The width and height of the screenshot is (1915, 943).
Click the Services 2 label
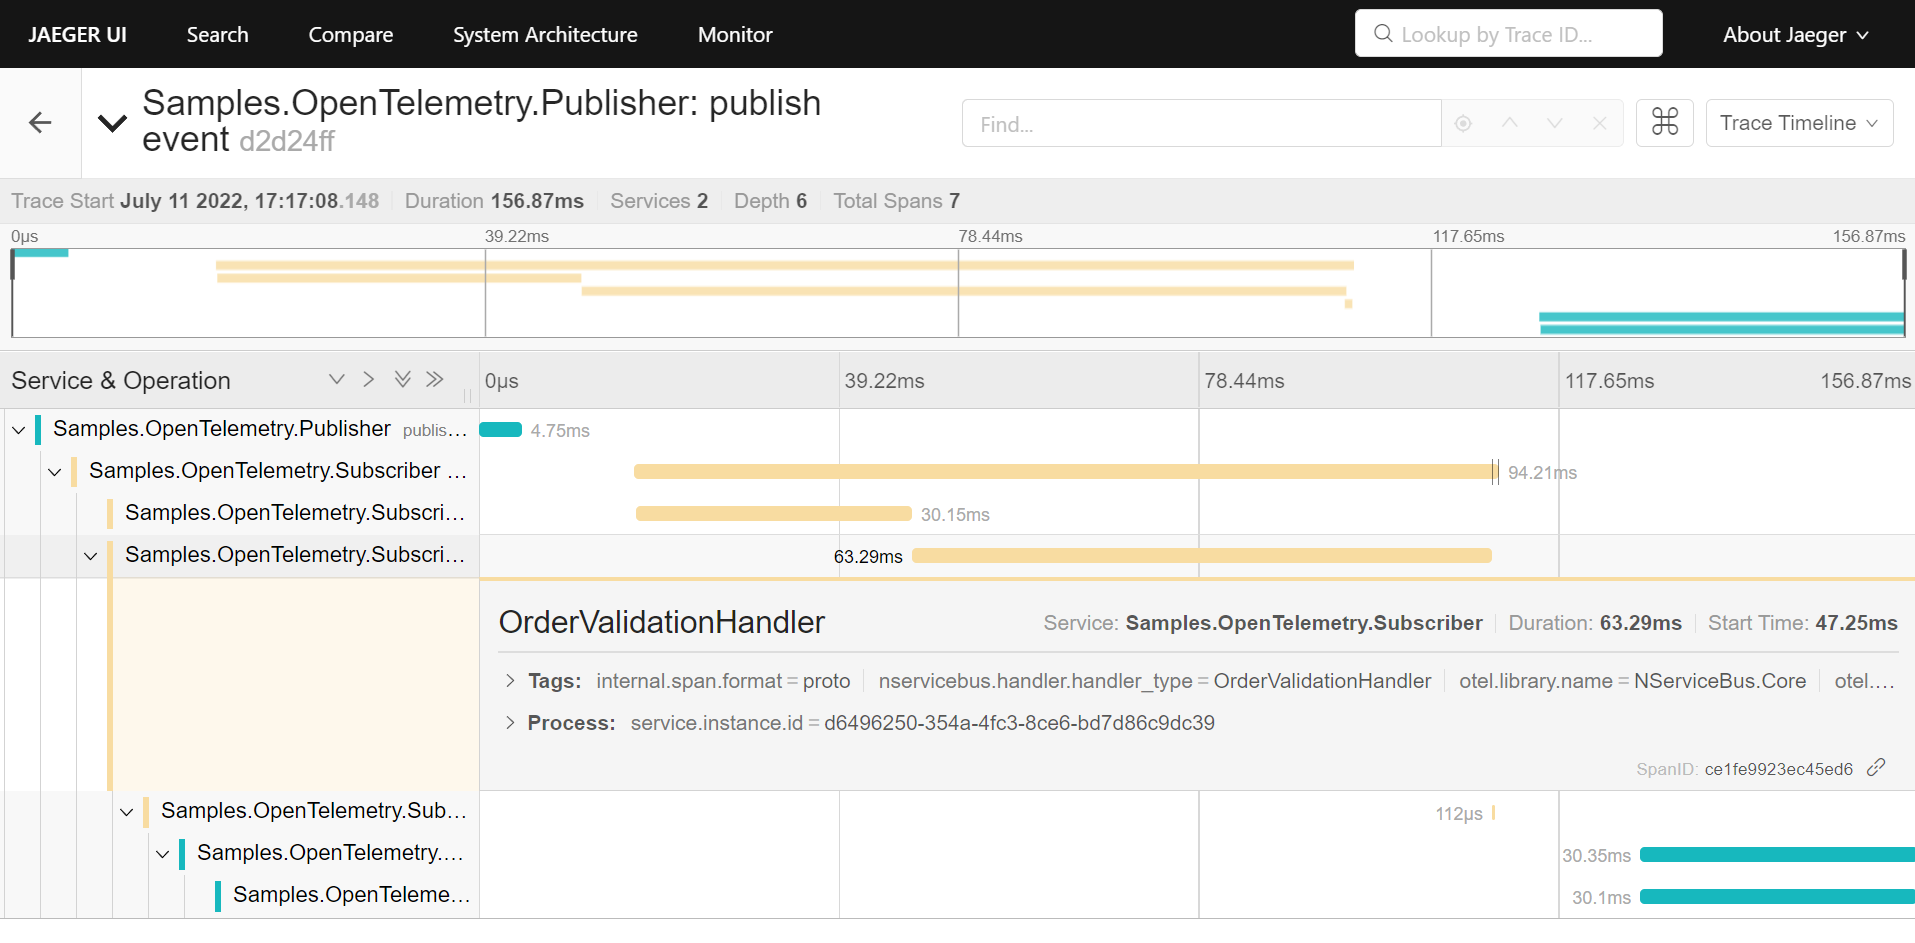[659, 201]
